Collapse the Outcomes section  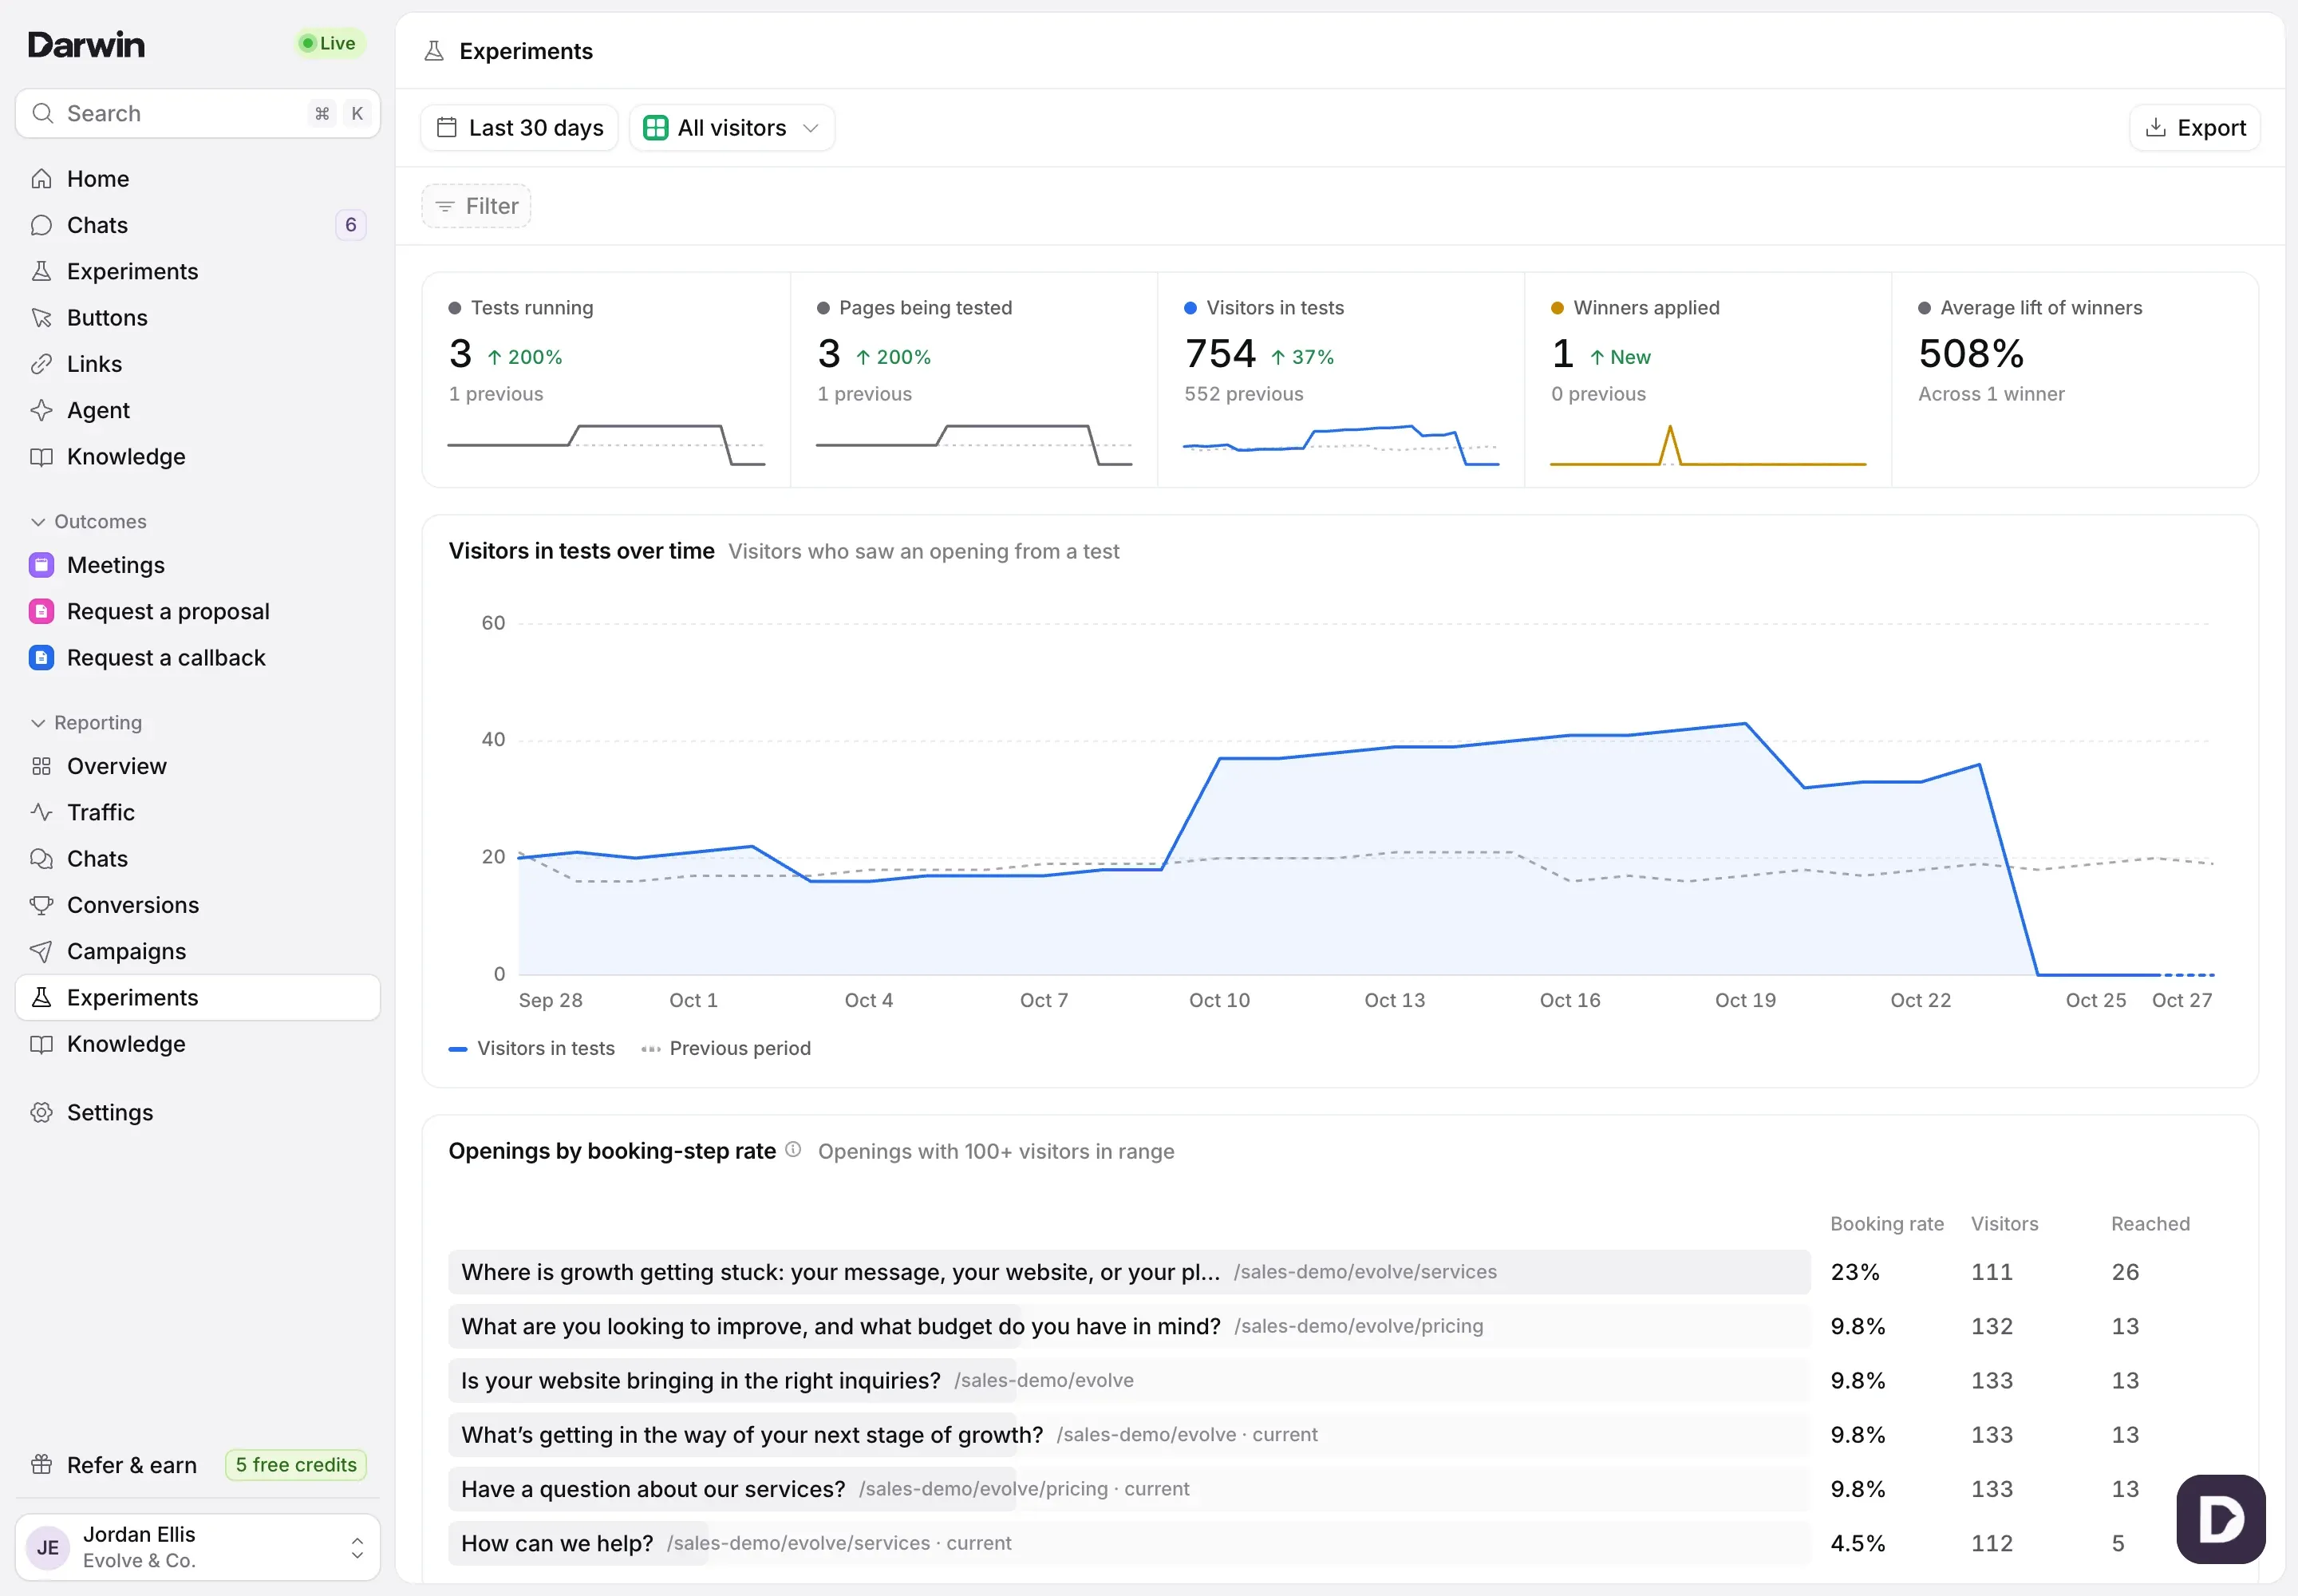tap(88, 522)
